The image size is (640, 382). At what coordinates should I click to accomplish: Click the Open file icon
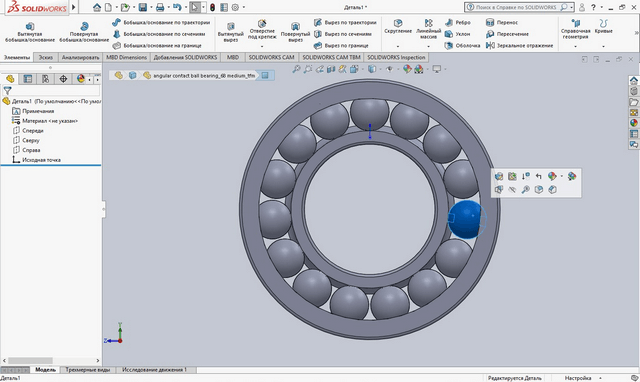(125, 7)
